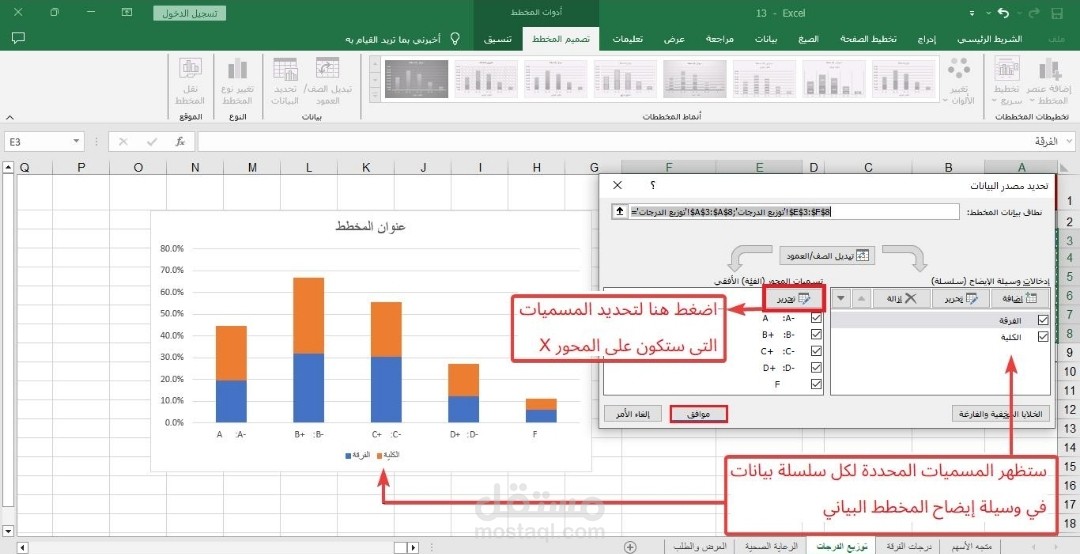Screen dimensions: 1080x554
Task: Open Quick Layout (تخطيط سريع) dropdown
Action: [x=1006, y=81]
